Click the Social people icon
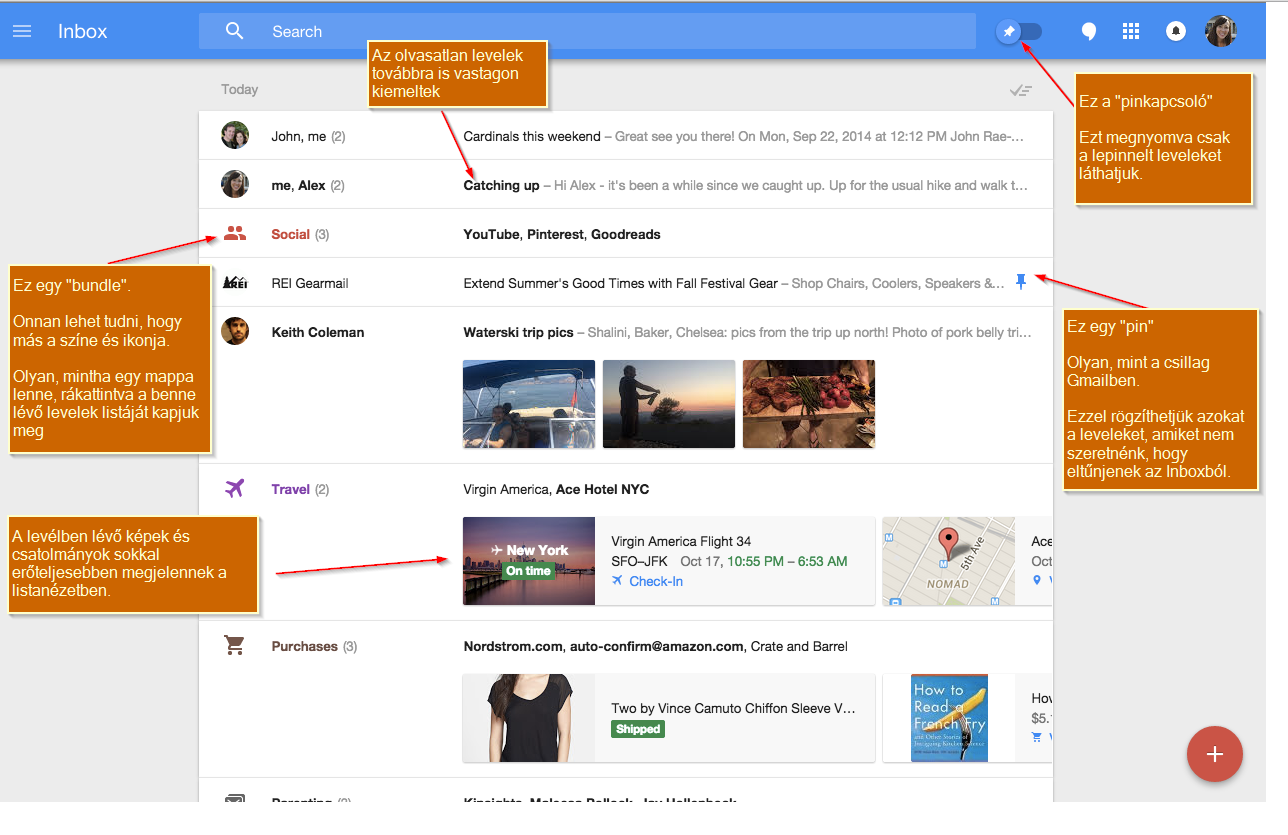Viewport: 1288px width, 835px height. click(235, 234)
